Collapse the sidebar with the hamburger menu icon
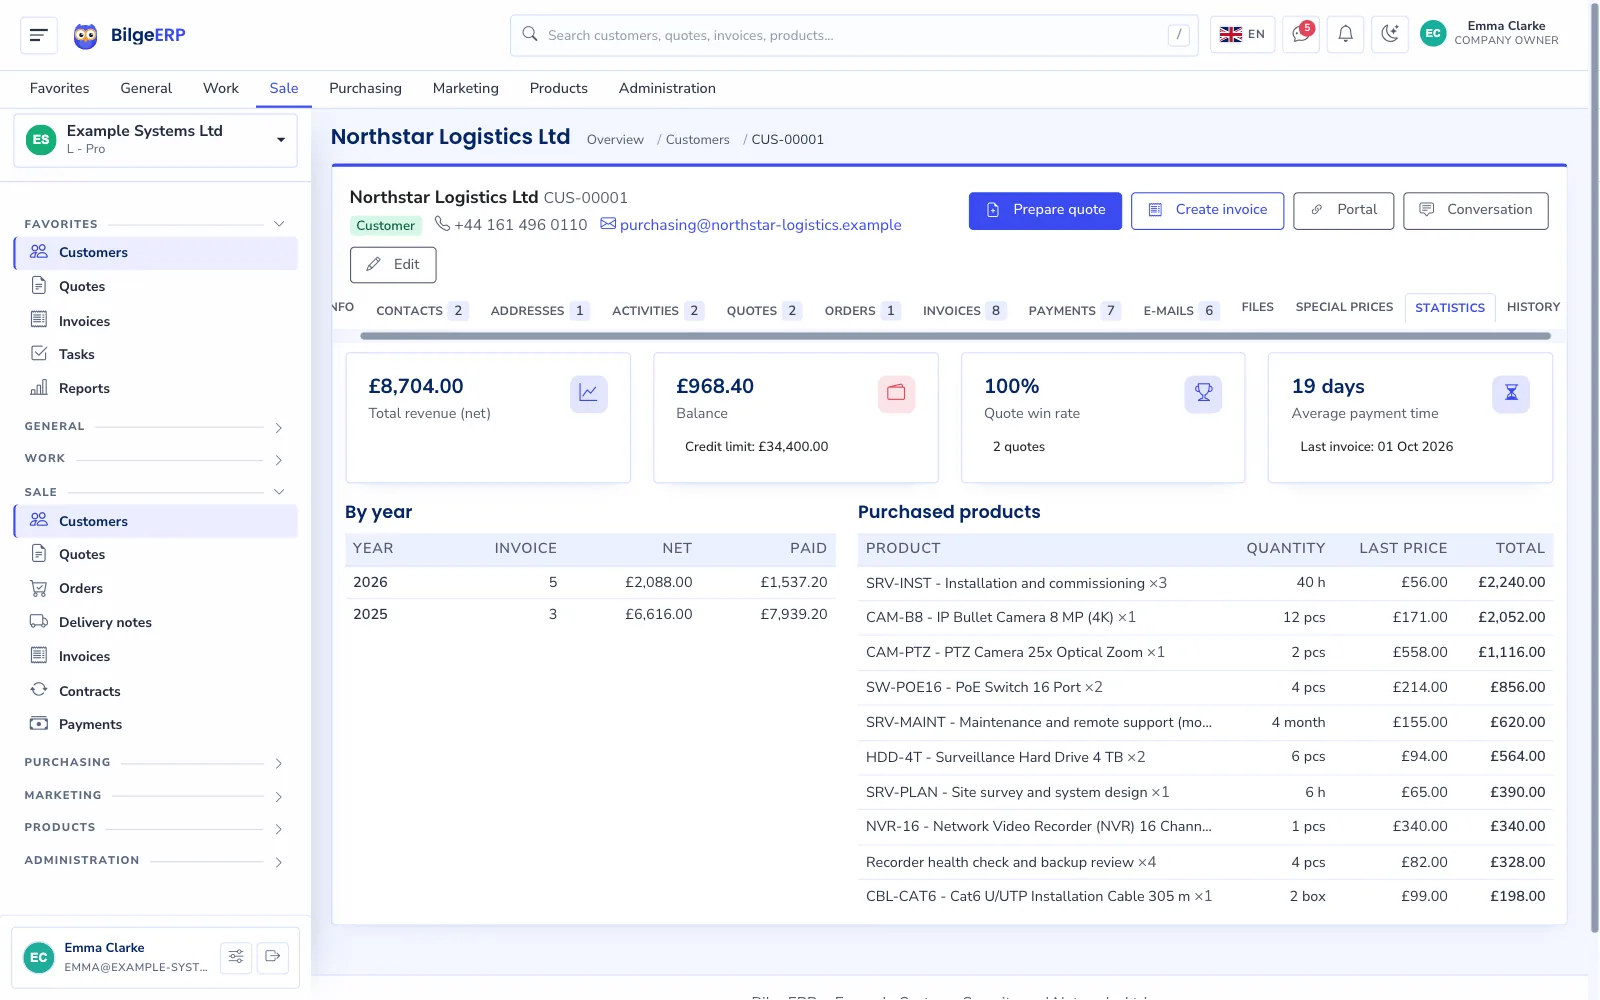Viewport: 1600px width, 1000px height. [39, 35]
